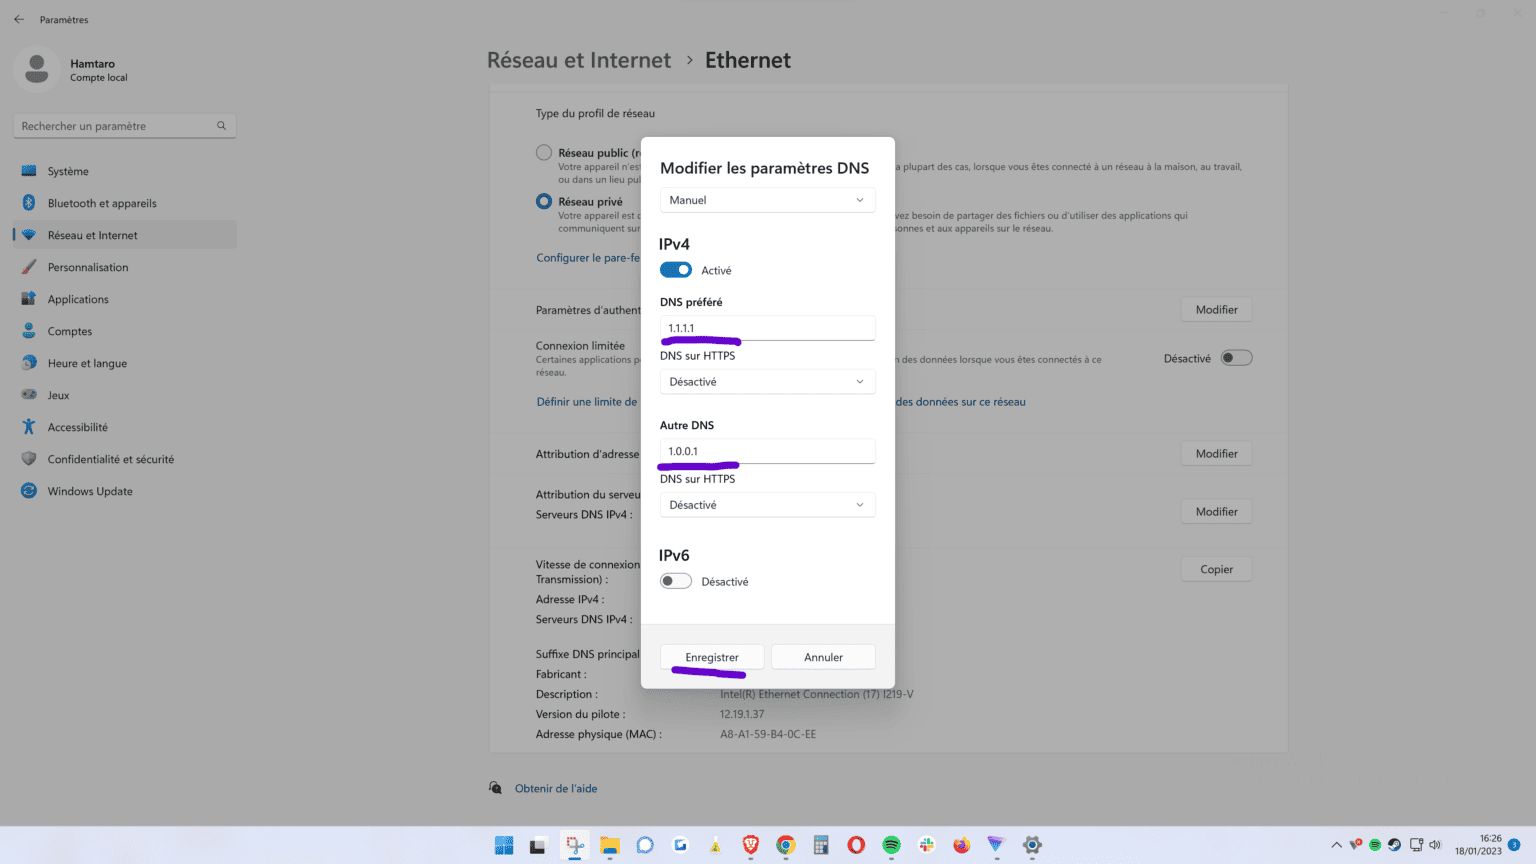Open the DNS sur HTTPS dropdown under Autre DNS

pyautogui.click(x=767, y=504)
